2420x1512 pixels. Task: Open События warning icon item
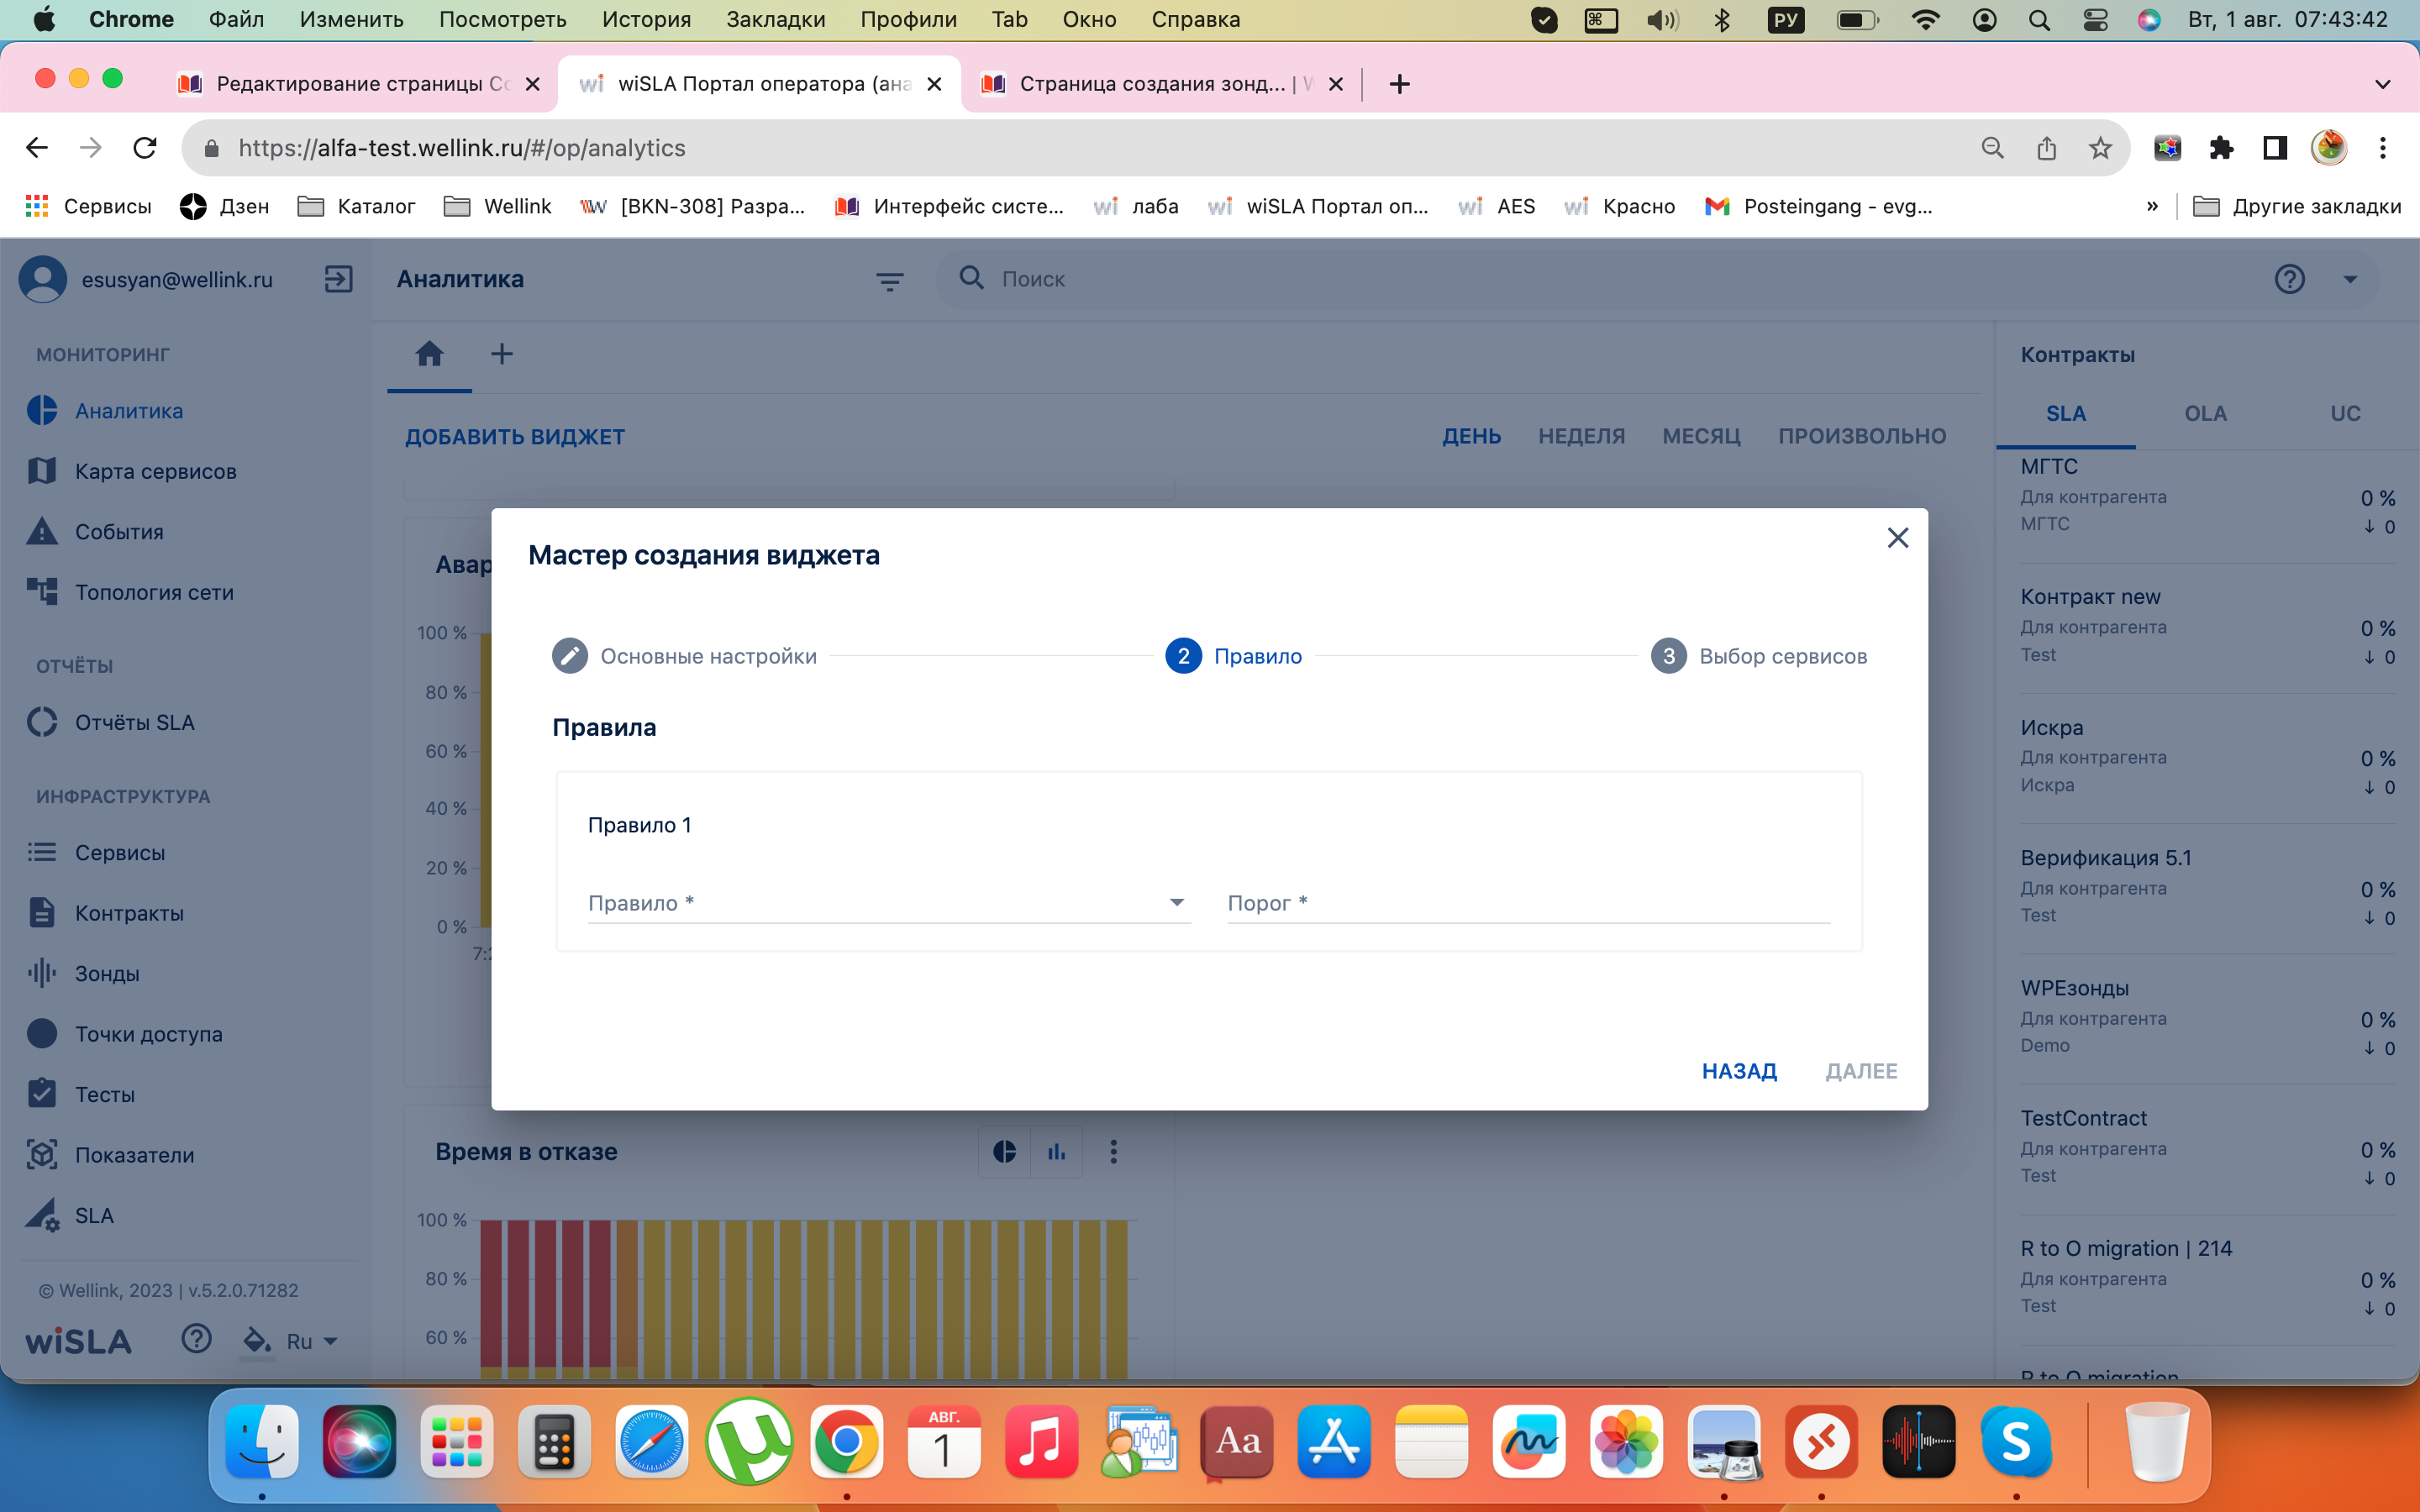pyautogui.click(x=42, y=532)
